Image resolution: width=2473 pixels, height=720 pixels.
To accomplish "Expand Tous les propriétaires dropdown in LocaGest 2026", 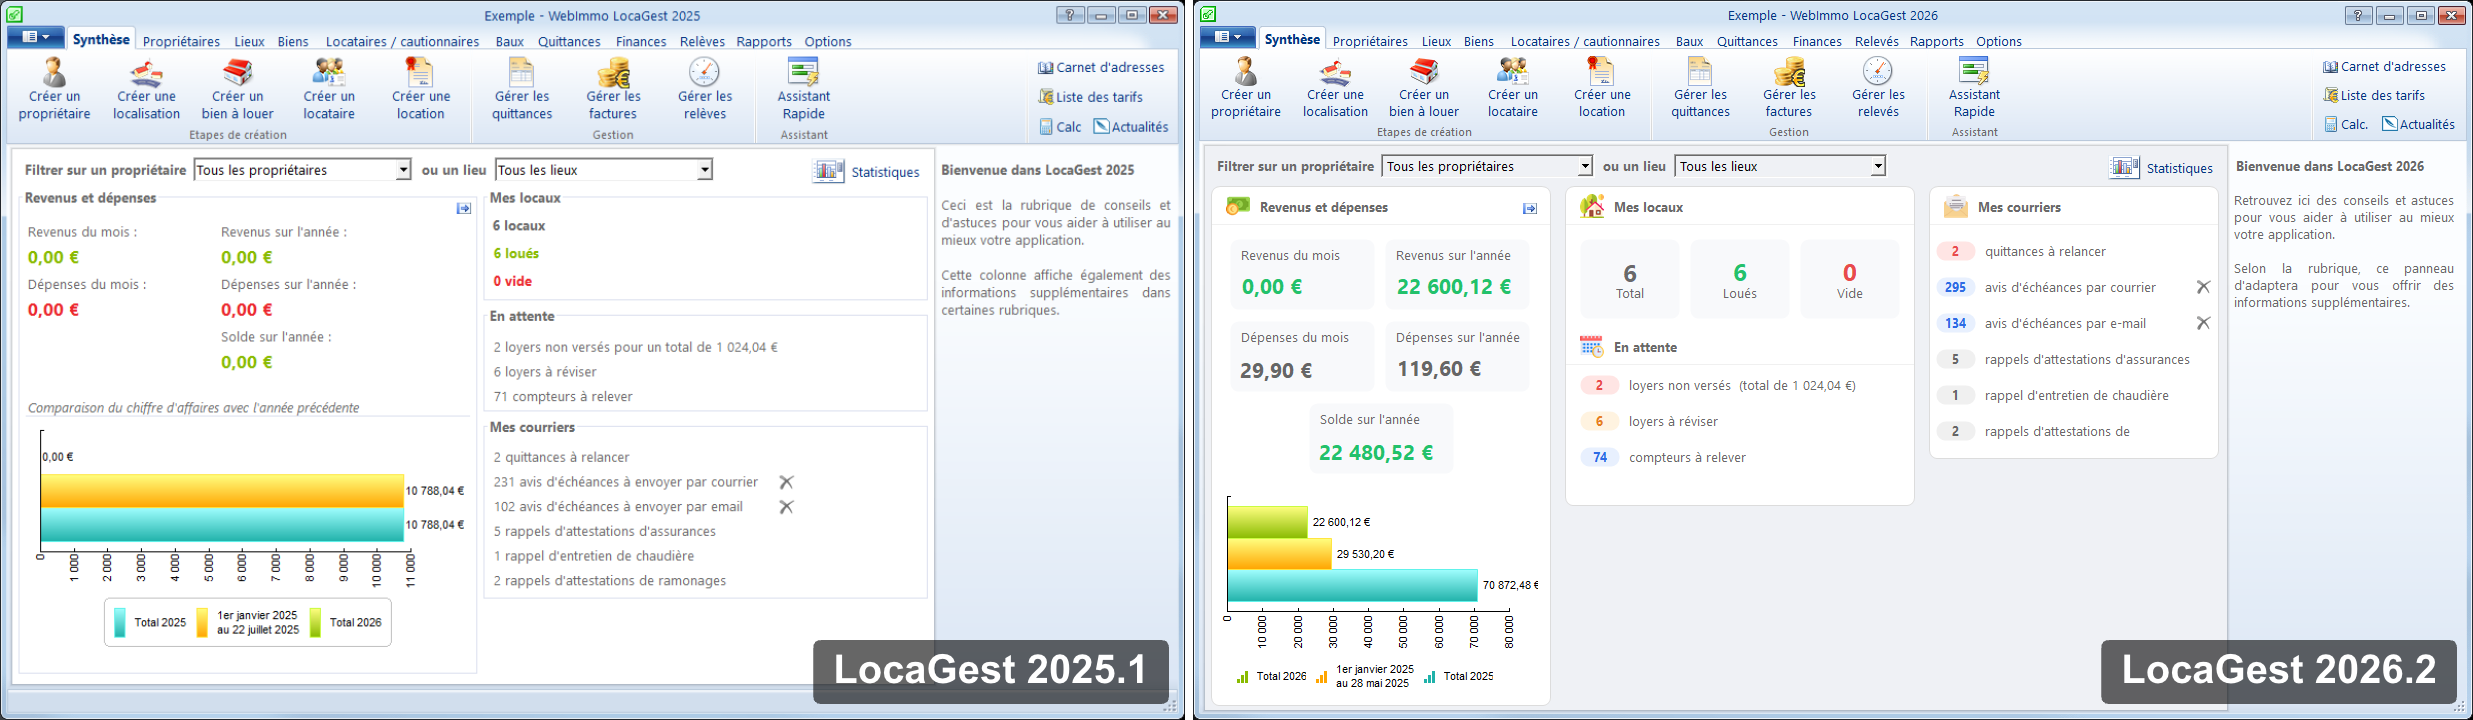I will point(1585,166).
